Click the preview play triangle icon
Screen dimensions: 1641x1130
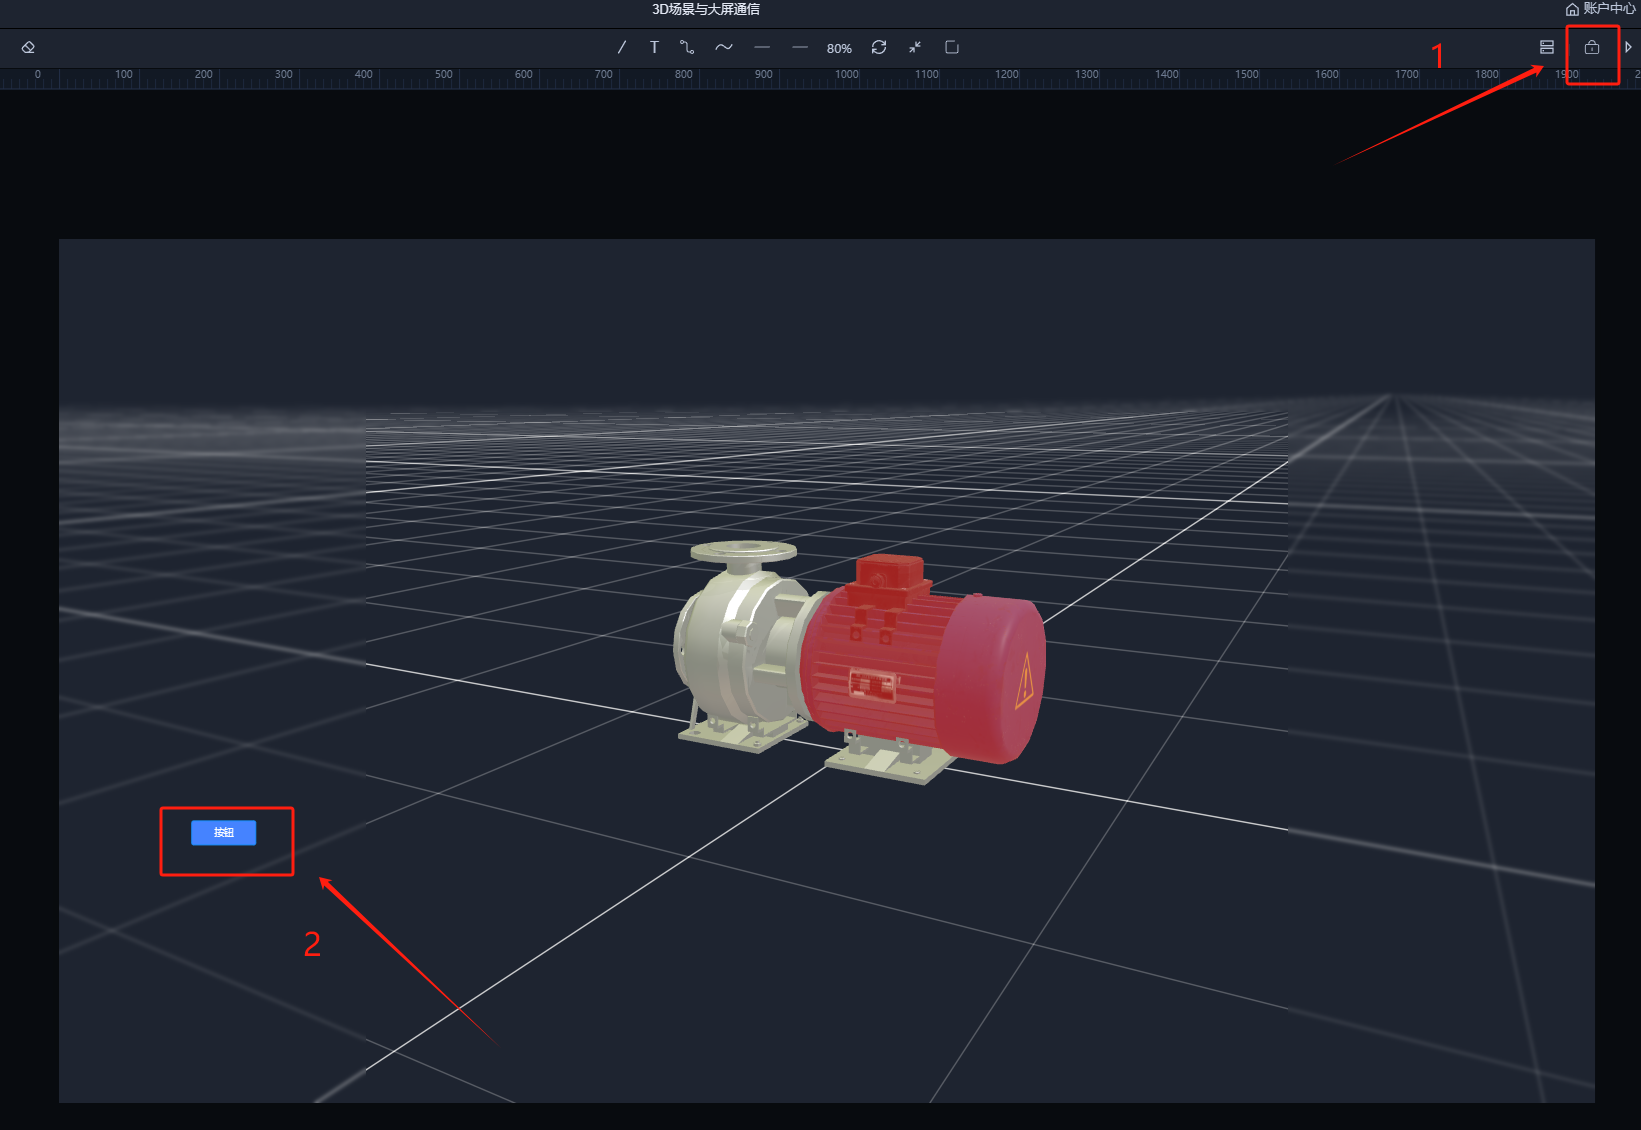coord(1628,47)
